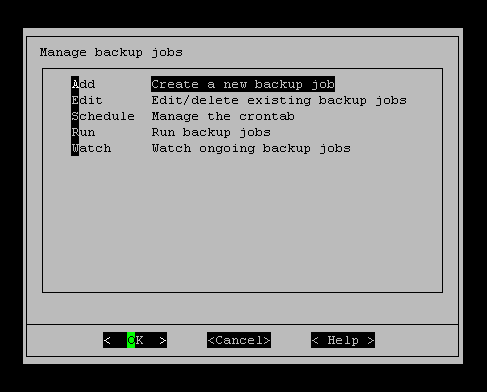Choose the Schedule menu entry
The image size is (487, 392).
103,116
